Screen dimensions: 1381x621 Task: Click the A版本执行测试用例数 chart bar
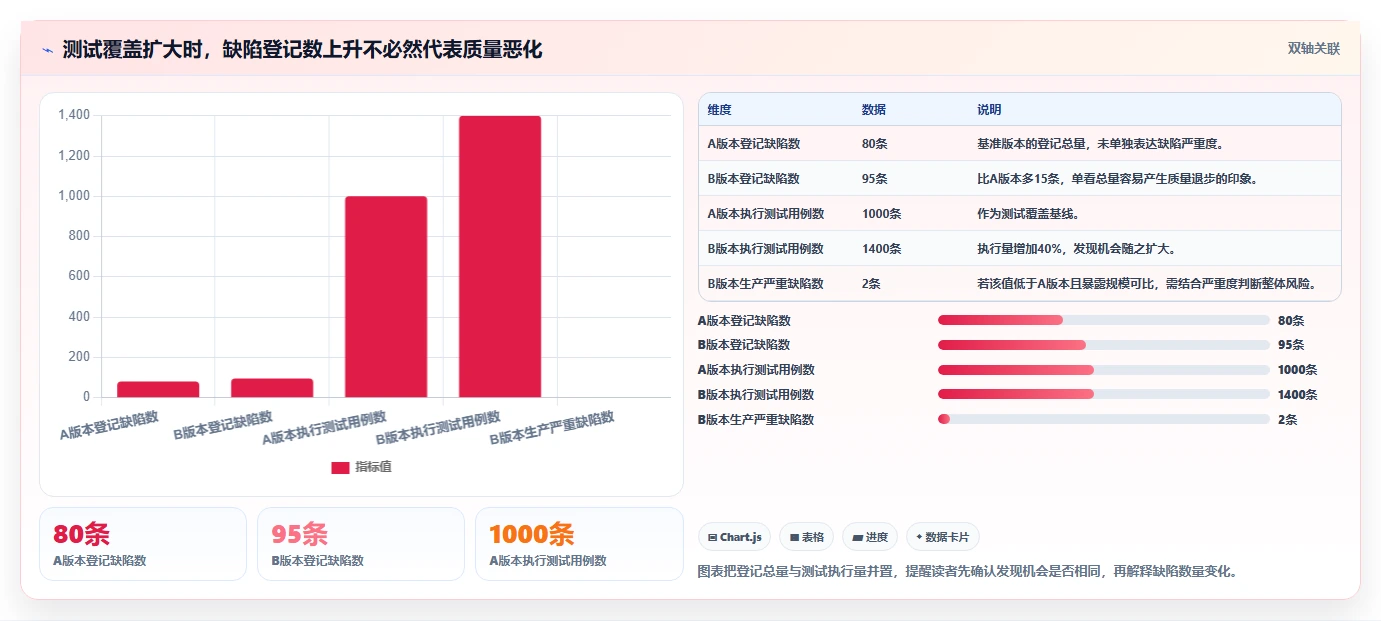tap(386, 297)
